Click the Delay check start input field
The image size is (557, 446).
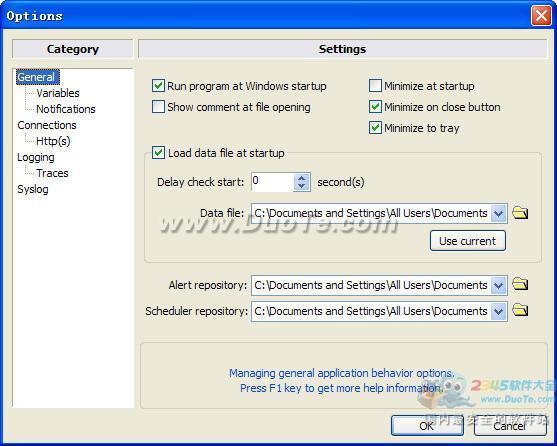272,182
